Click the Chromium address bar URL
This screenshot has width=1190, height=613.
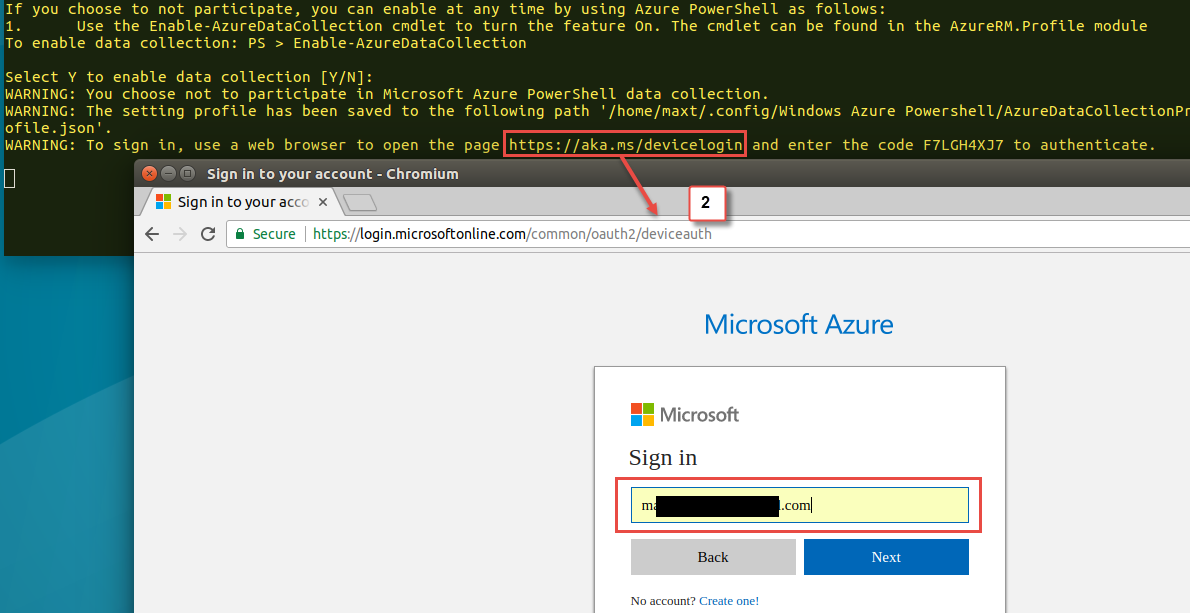(512, 234)
